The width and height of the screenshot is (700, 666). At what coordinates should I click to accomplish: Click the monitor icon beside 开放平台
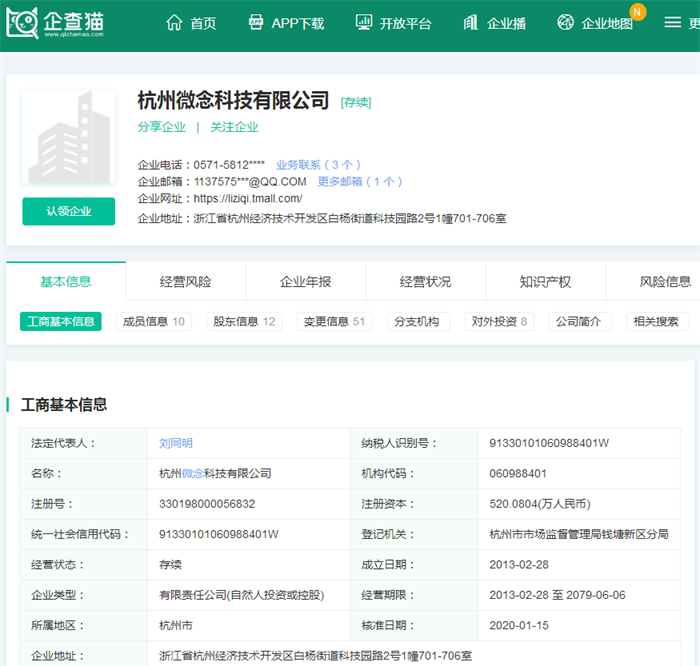pos(364,22)
